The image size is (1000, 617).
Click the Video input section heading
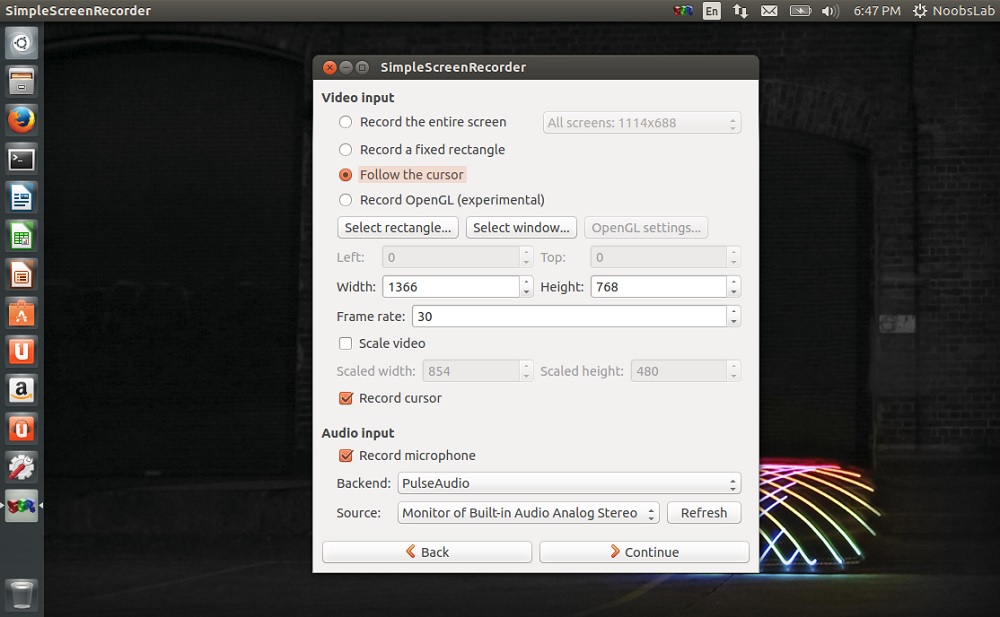click(x=358, y=98)
